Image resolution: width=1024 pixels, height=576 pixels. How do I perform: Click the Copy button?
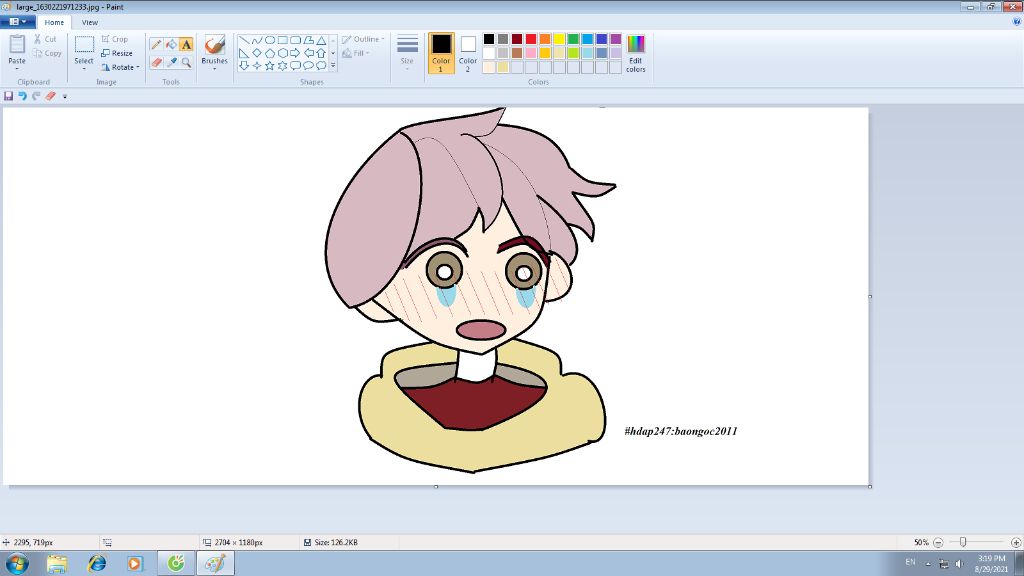(x=47, y=53)
